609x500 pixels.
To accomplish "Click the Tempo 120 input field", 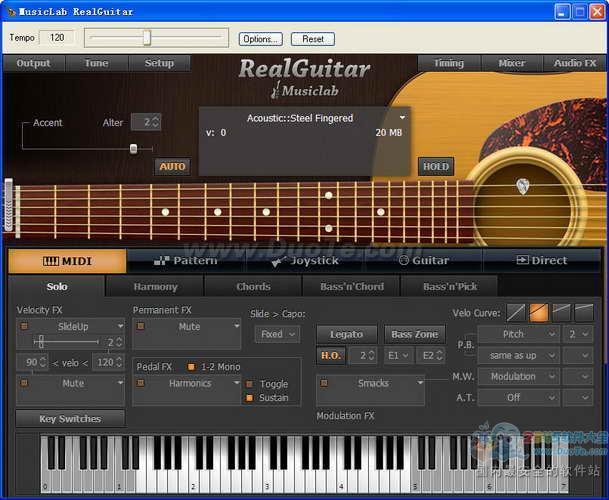I will [x=57, y=38].
